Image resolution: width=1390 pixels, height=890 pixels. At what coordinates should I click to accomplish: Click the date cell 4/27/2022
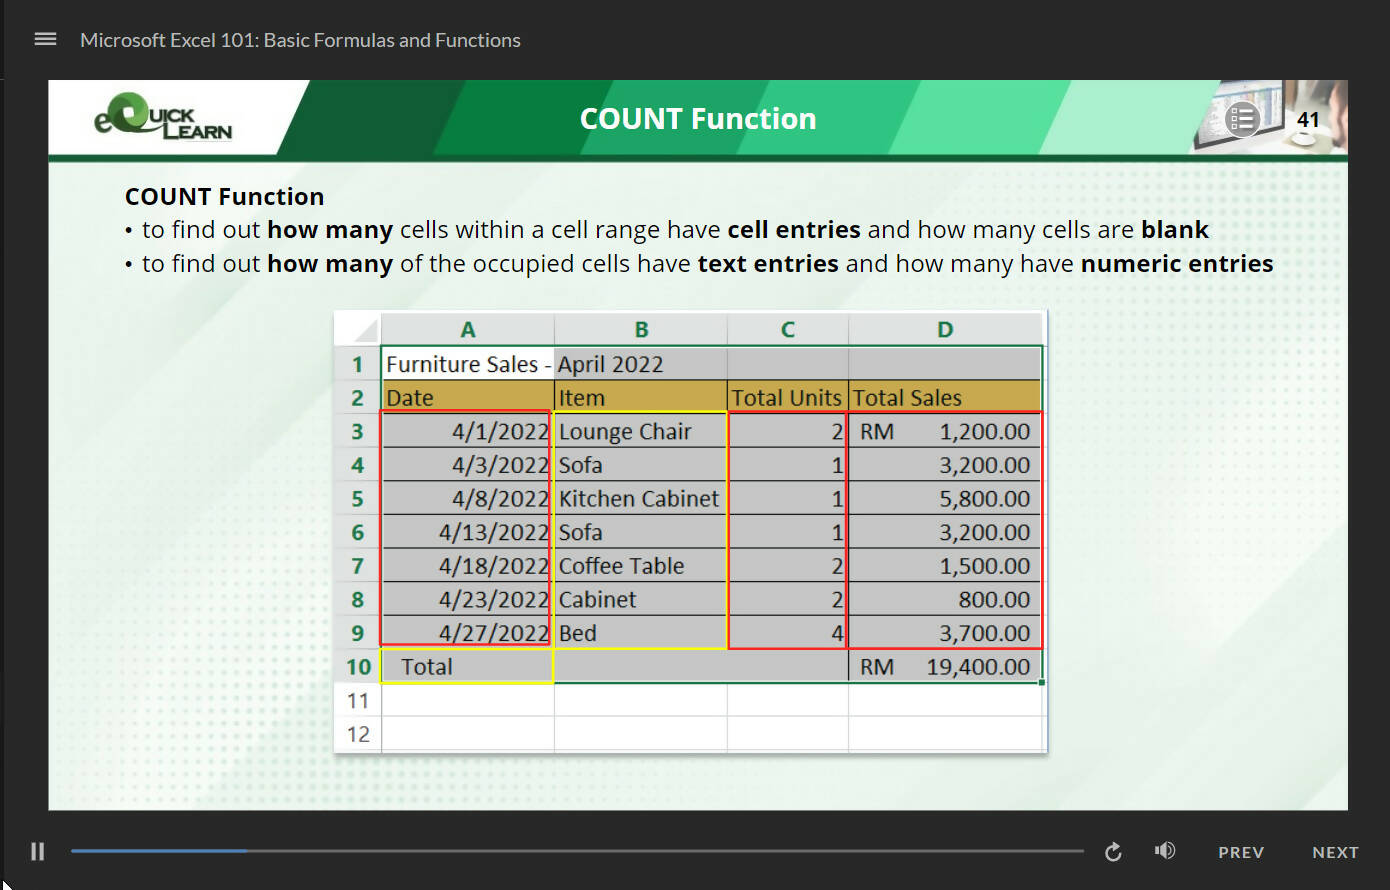coord(467,633)
